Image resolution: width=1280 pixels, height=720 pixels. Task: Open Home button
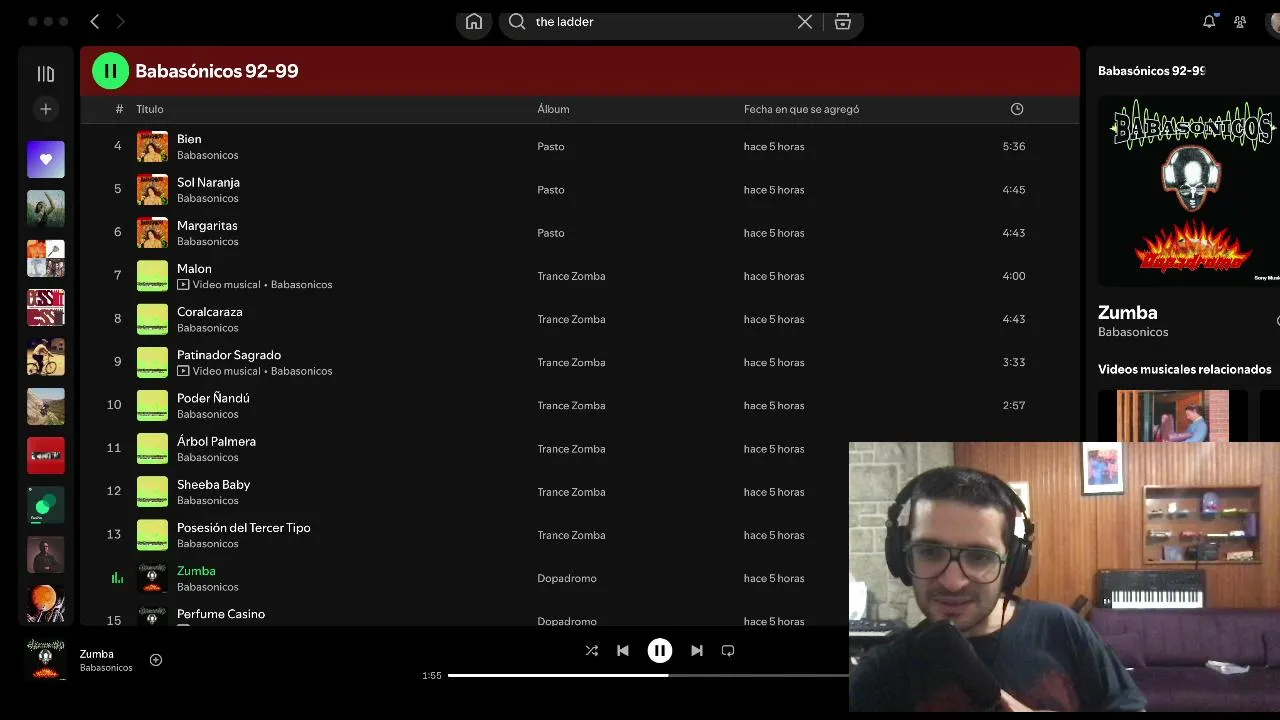point(474,22)
